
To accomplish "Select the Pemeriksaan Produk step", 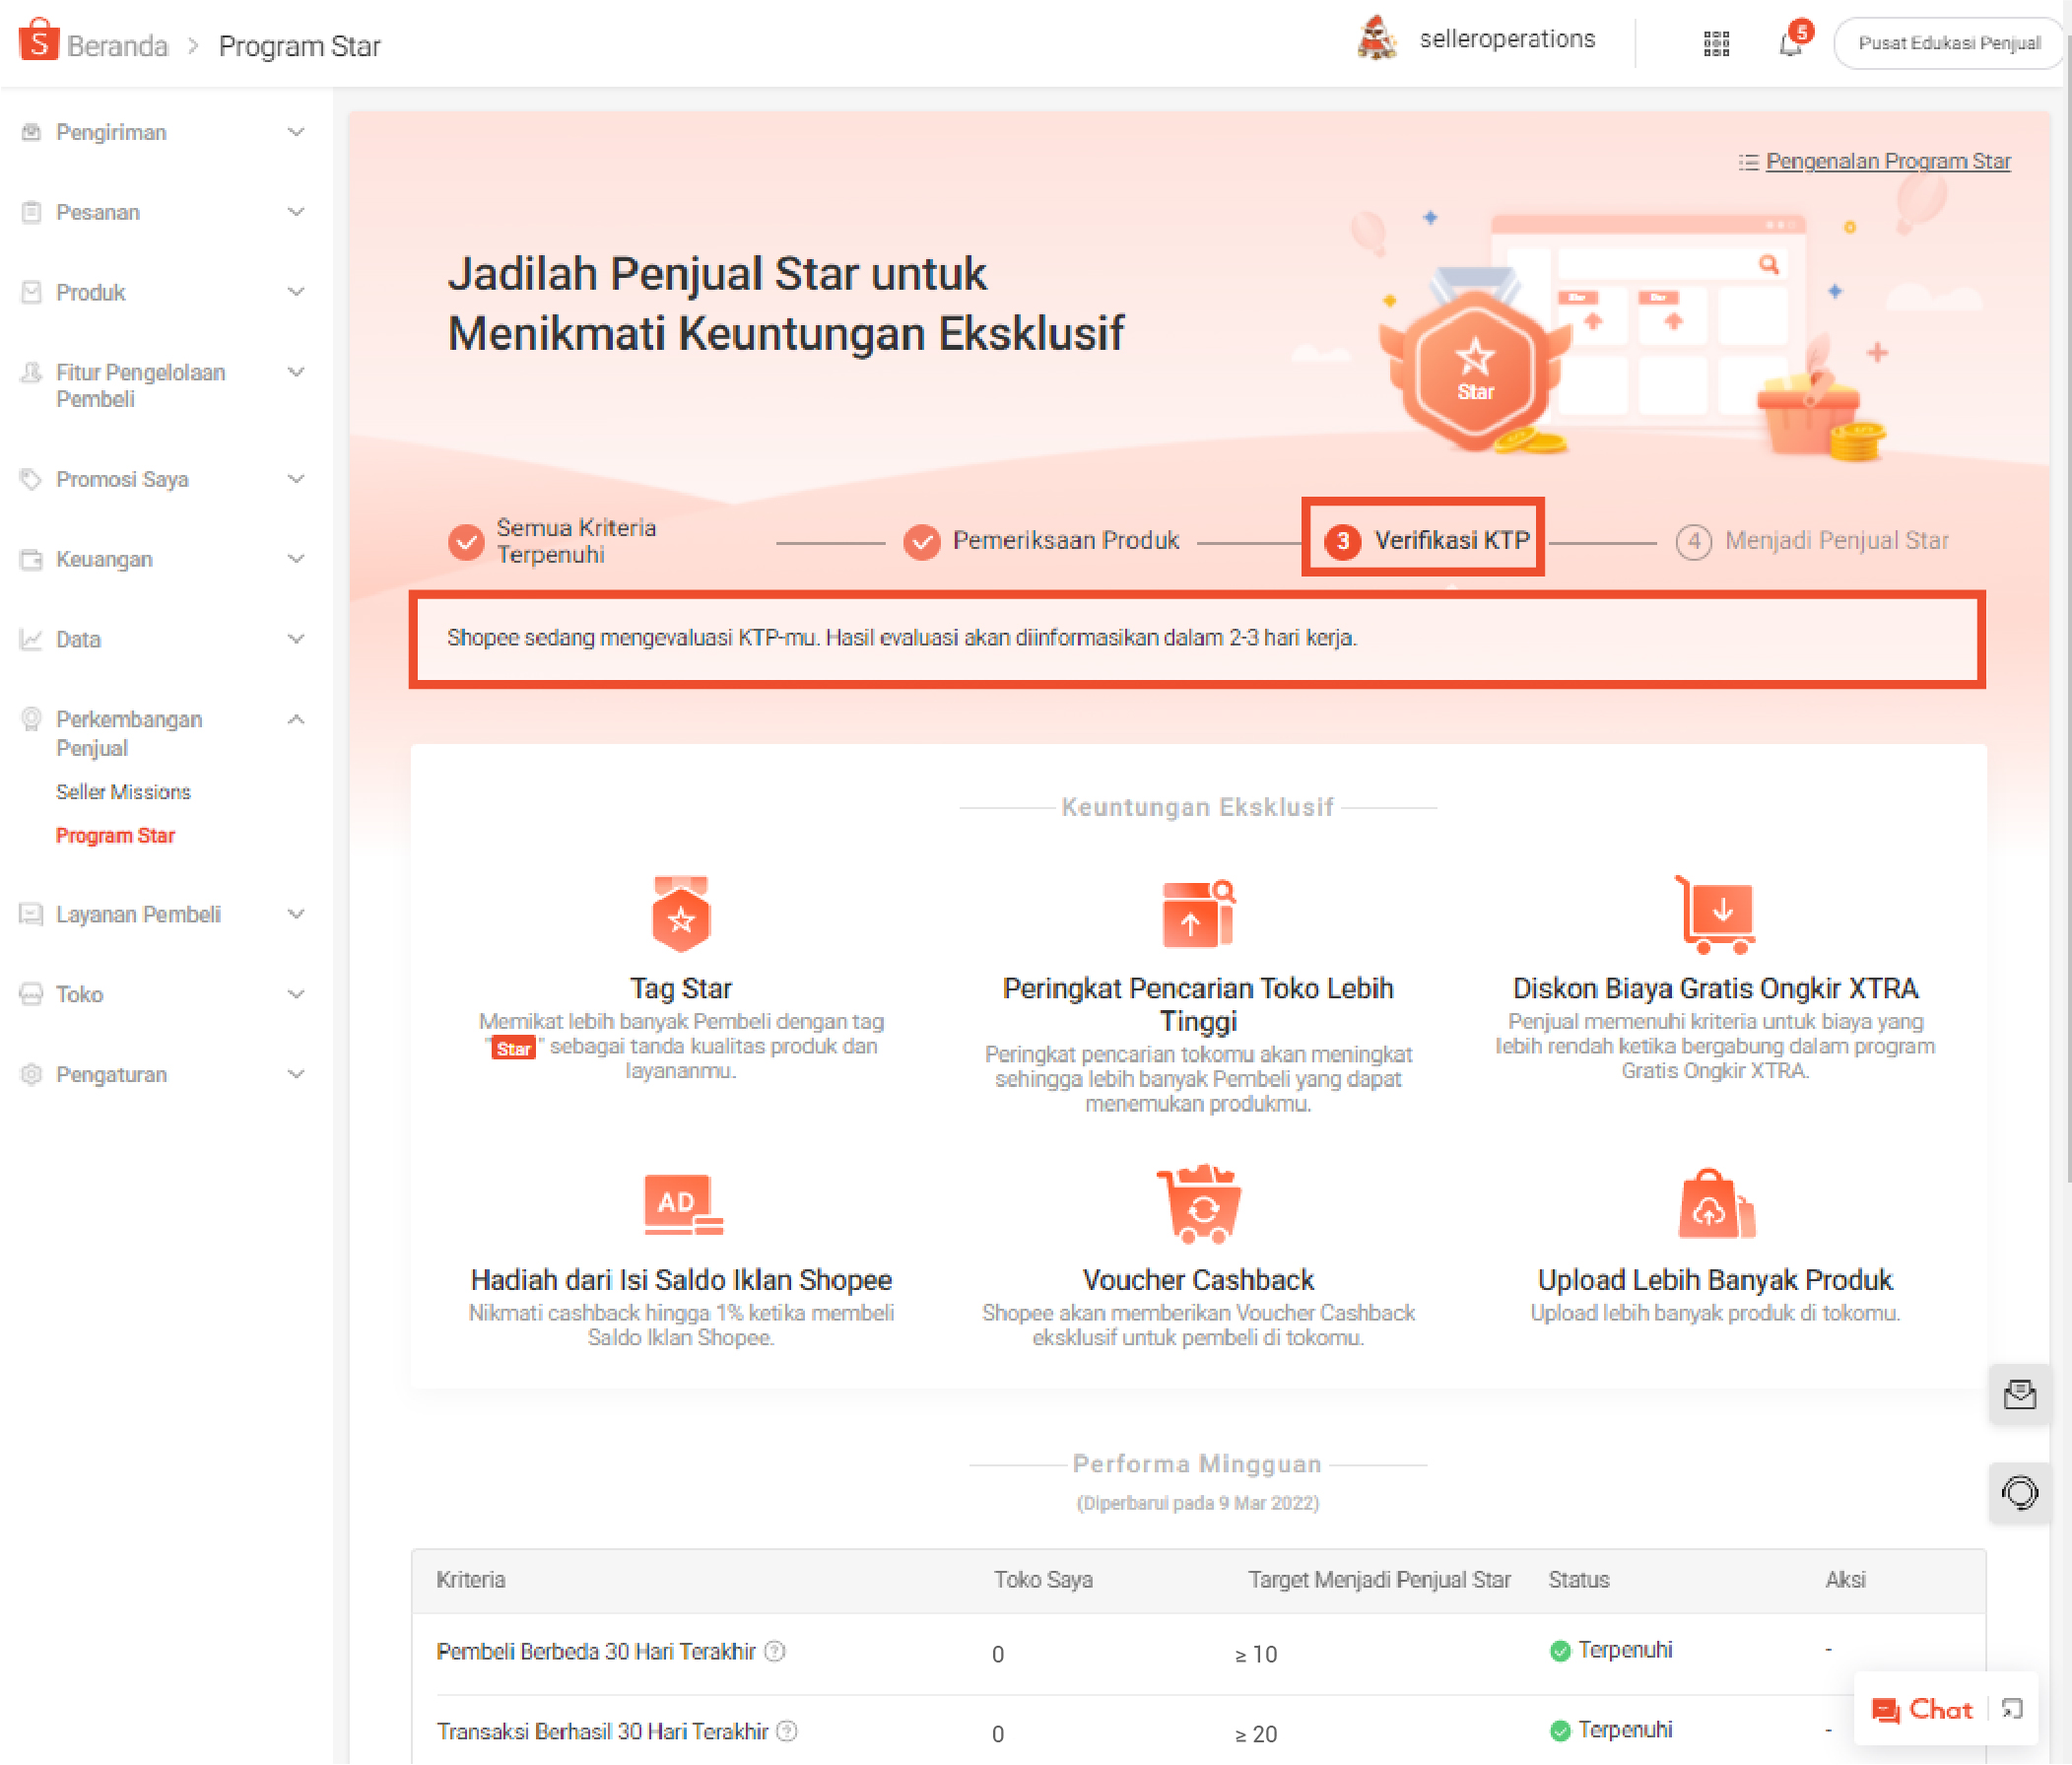I will click(x=1041, y=541).
